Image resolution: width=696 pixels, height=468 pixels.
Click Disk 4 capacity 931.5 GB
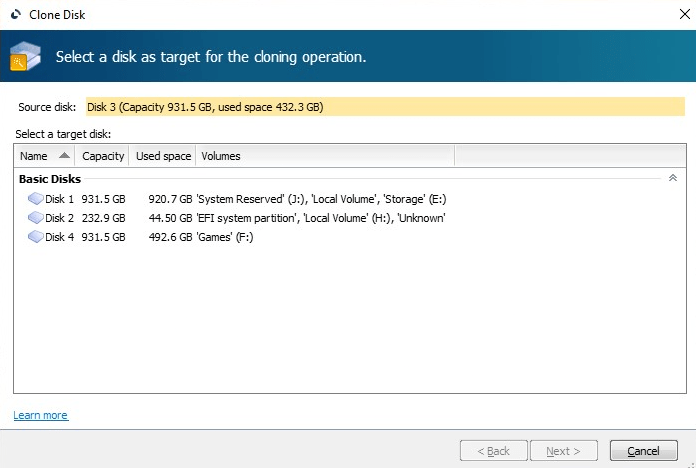pyautogui.click(x=103, y=237)
